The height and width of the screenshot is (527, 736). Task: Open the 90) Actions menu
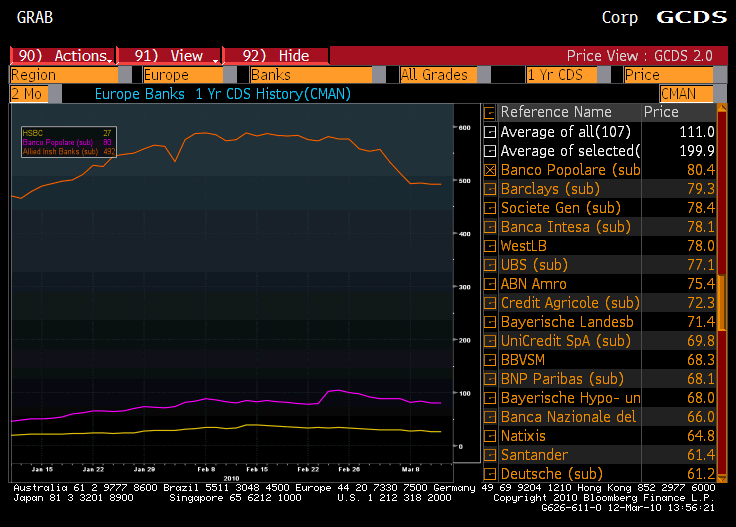(x=63, y=56)
